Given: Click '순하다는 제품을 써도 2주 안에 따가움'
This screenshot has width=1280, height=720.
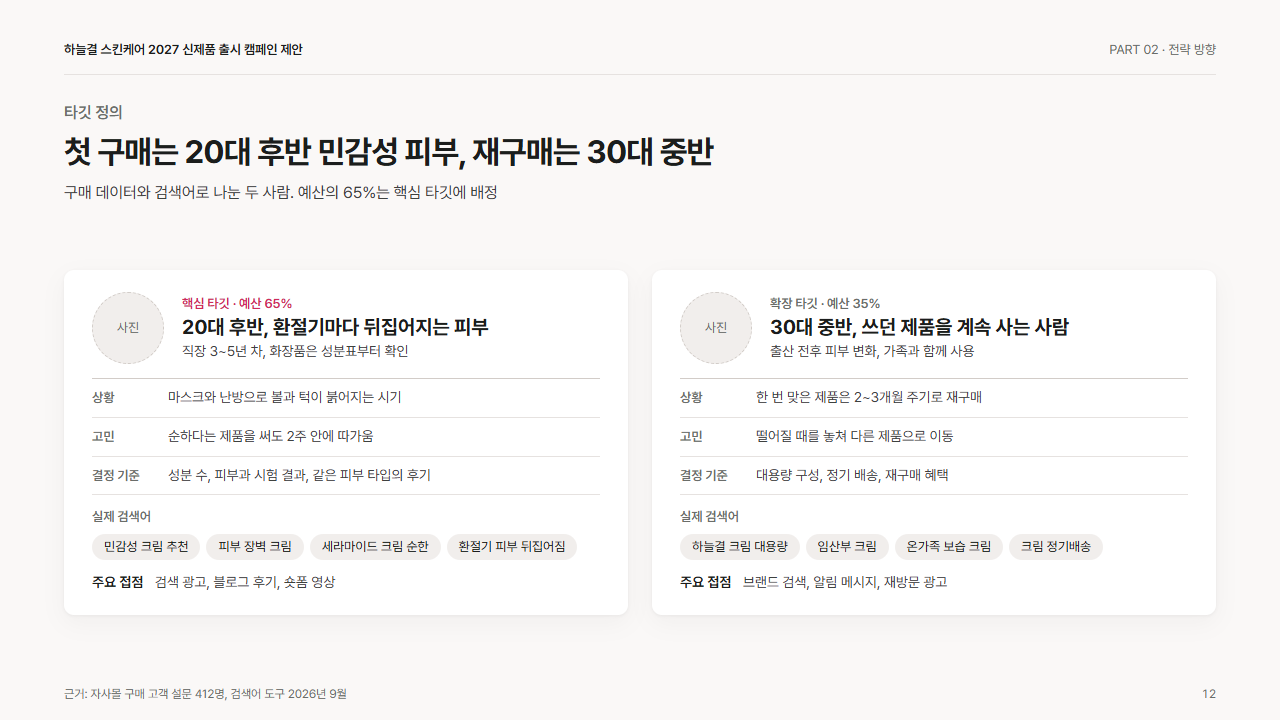Looking at the screenshot, I should click(271, 436).
